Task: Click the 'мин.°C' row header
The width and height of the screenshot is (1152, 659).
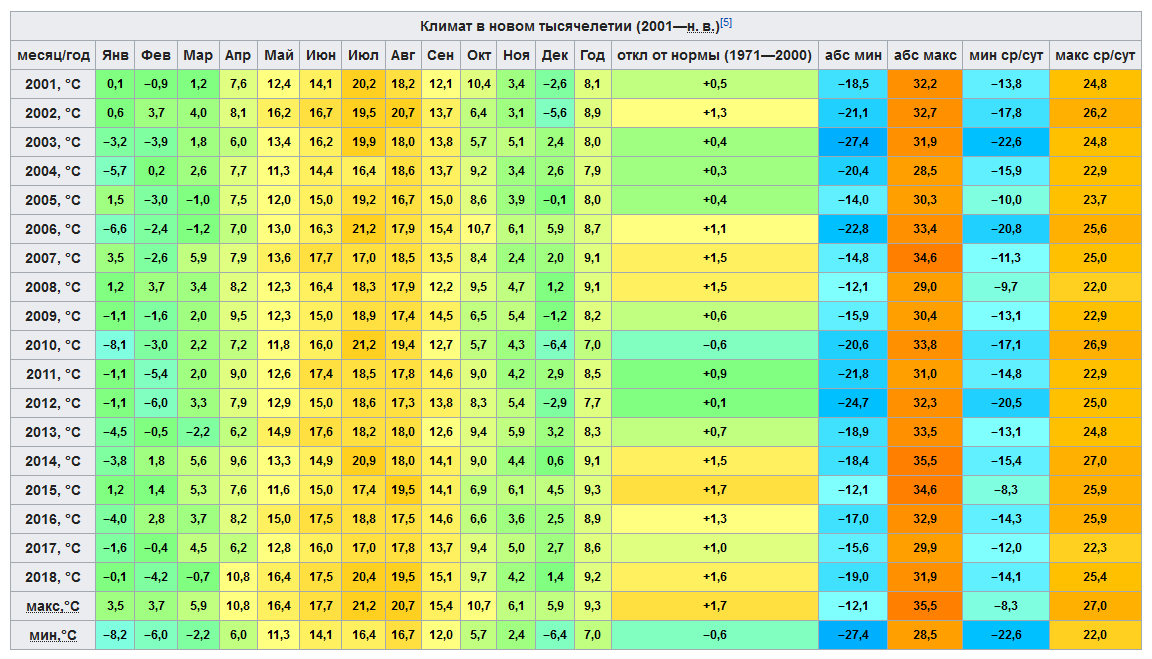Action: click(x=53, y=635)
